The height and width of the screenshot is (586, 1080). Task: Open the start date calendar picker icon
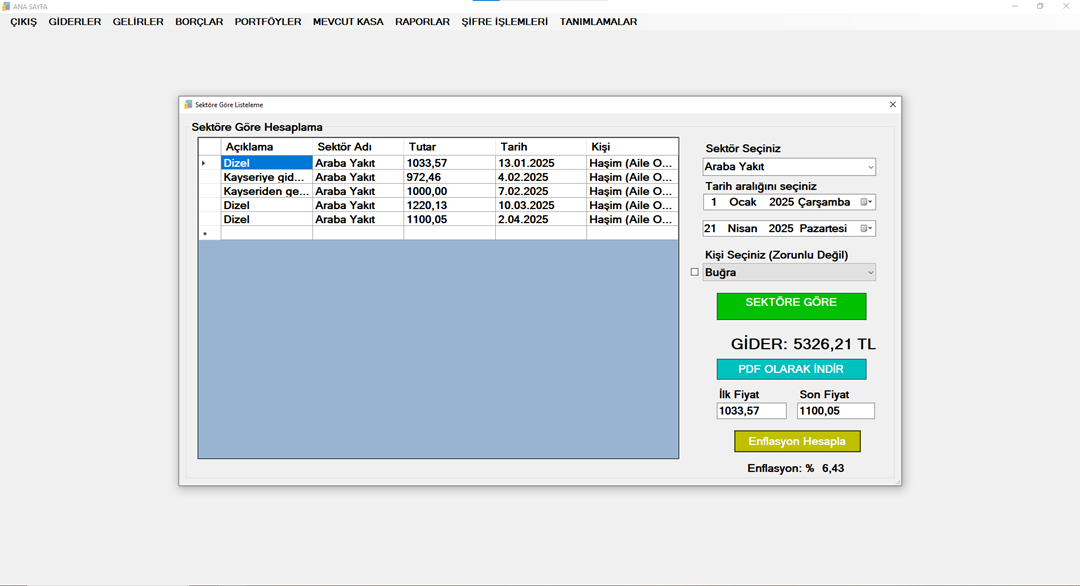tap(866, 202)
